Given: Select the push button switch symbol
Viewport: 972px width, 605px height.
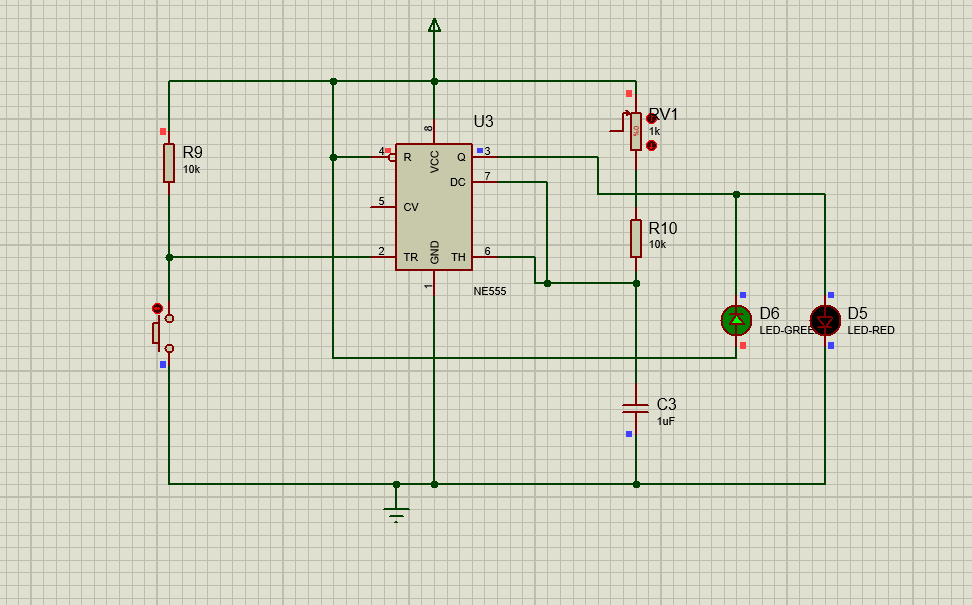Looking at the screenshot, I should pyautogui.click(x=164, y=333).
